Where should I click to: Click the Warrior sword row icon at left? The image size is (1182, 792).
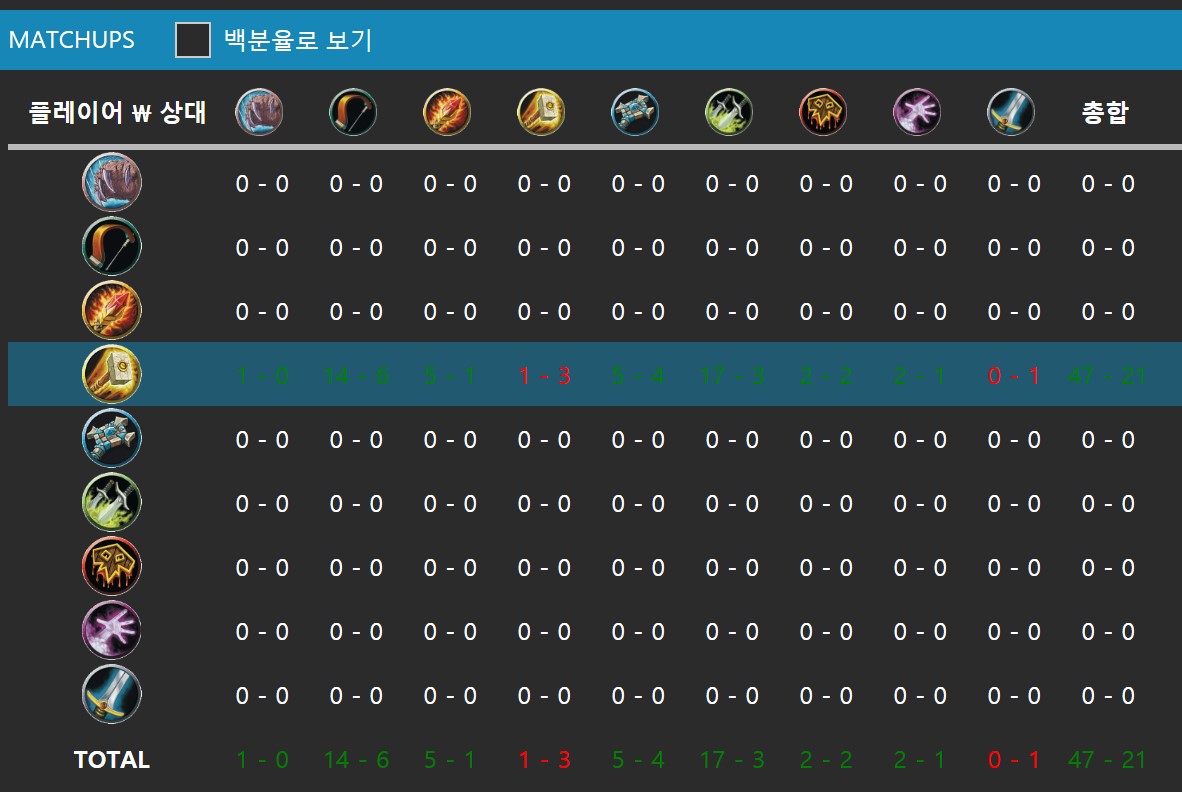pyautogui.click(x=111, y=695)
